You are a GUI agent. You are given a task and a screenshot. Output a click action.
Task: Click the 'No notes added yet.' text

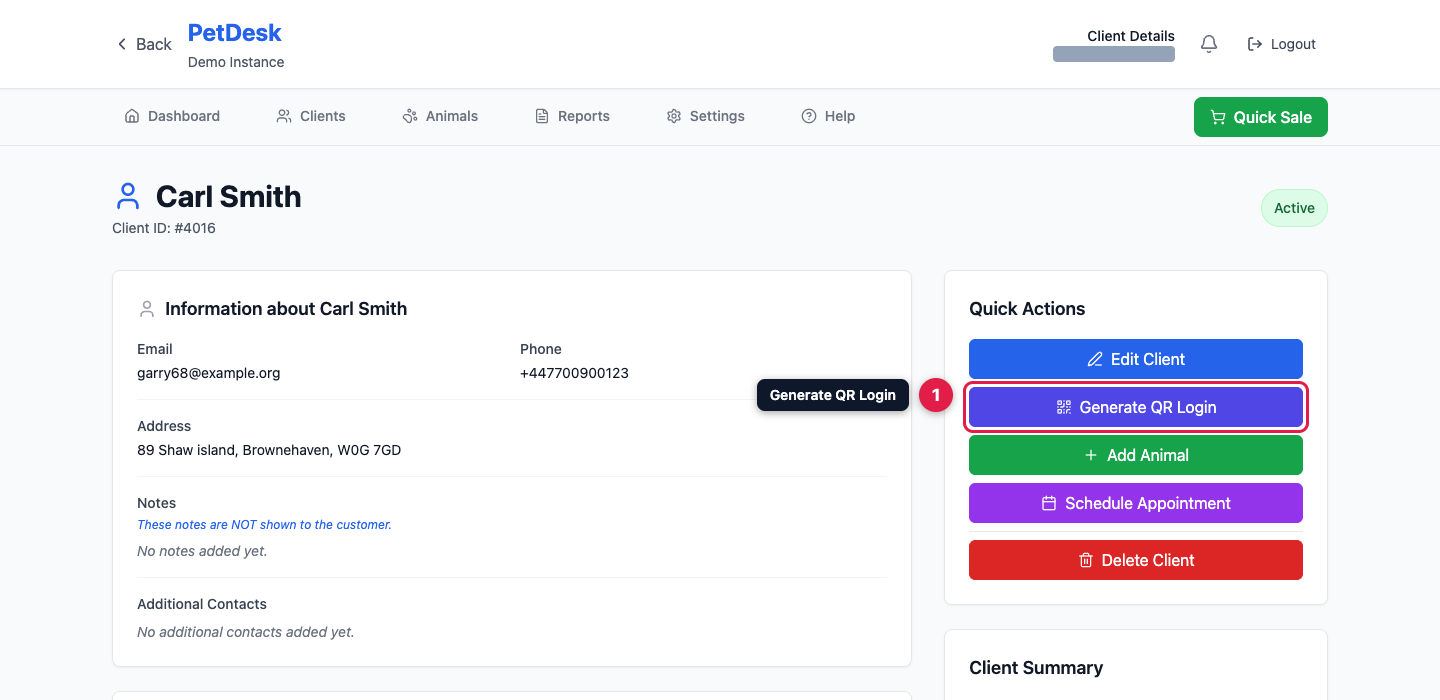(202, 551)
